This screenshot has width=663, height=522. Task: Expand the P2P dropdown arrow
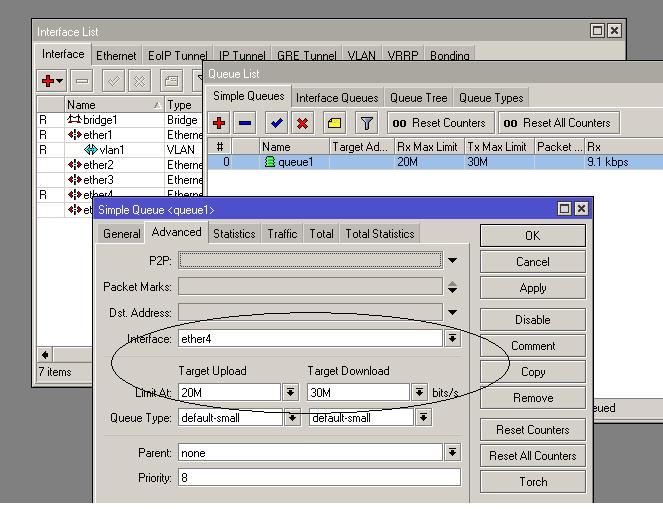[452, 260]
